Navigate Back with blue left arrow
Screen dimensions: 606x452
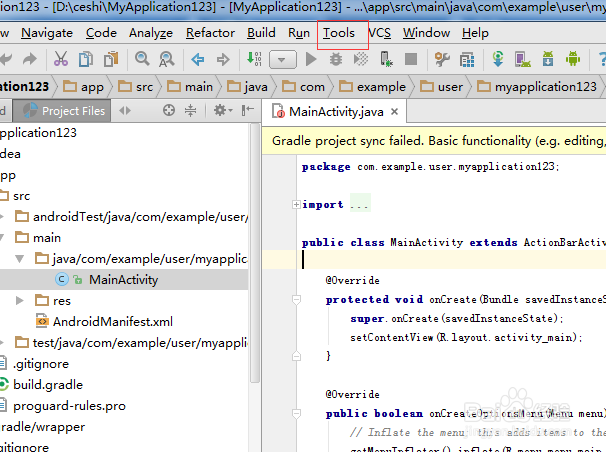pyautogui.click(x=197, y=59)
